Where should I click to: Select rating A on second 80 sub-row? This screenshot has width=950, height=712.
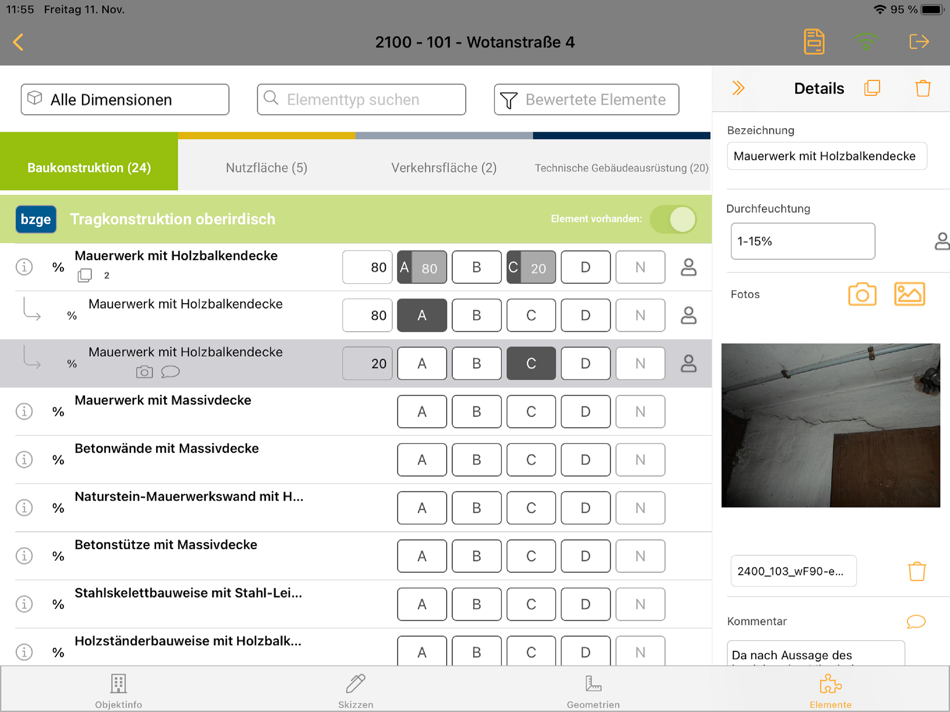[422, 315]
